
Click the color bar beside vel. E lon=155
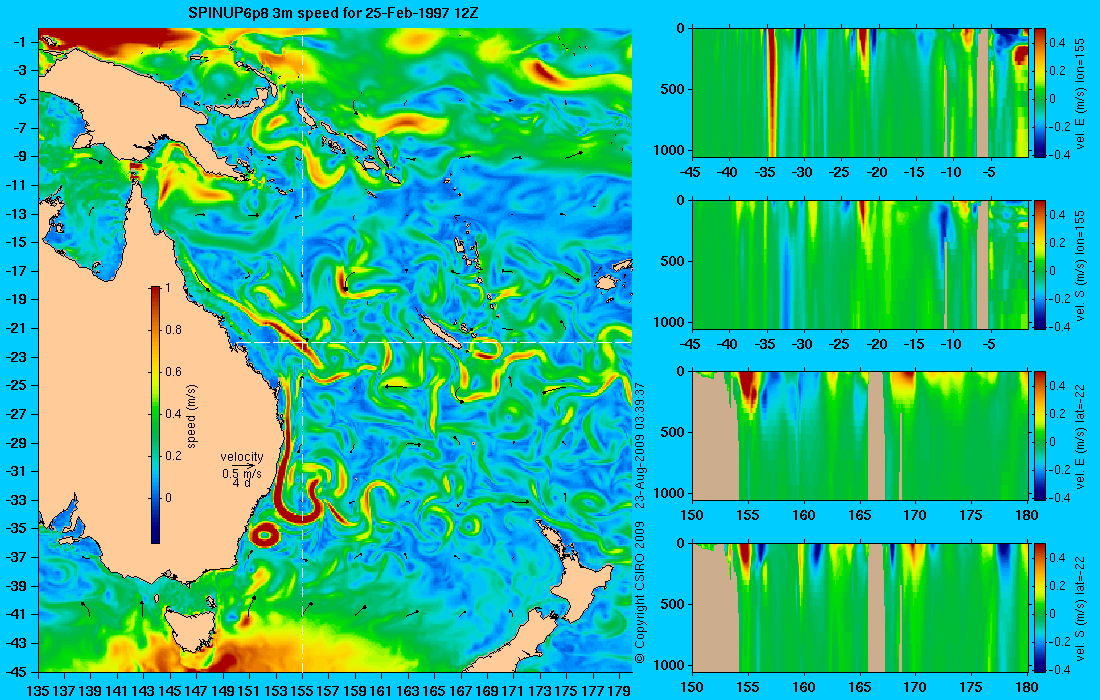coord(1040,93)
